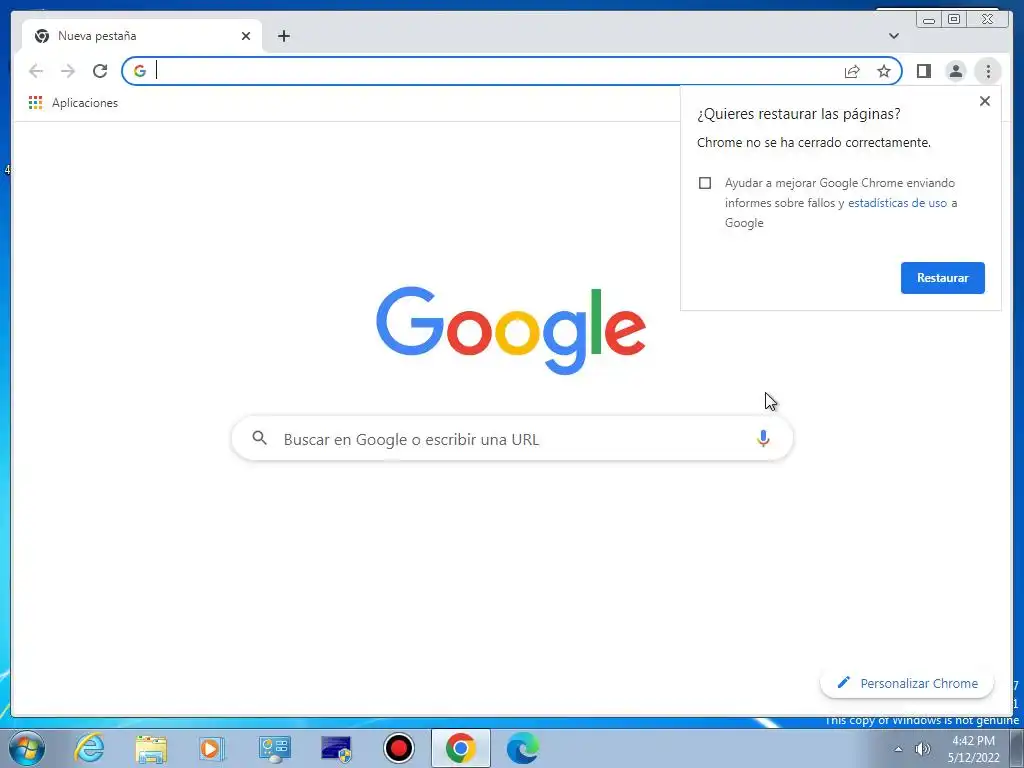Open the Control Panel taskbar icon
The width and height of the screenshot is (1024, 768).
[x=274, y=748]
